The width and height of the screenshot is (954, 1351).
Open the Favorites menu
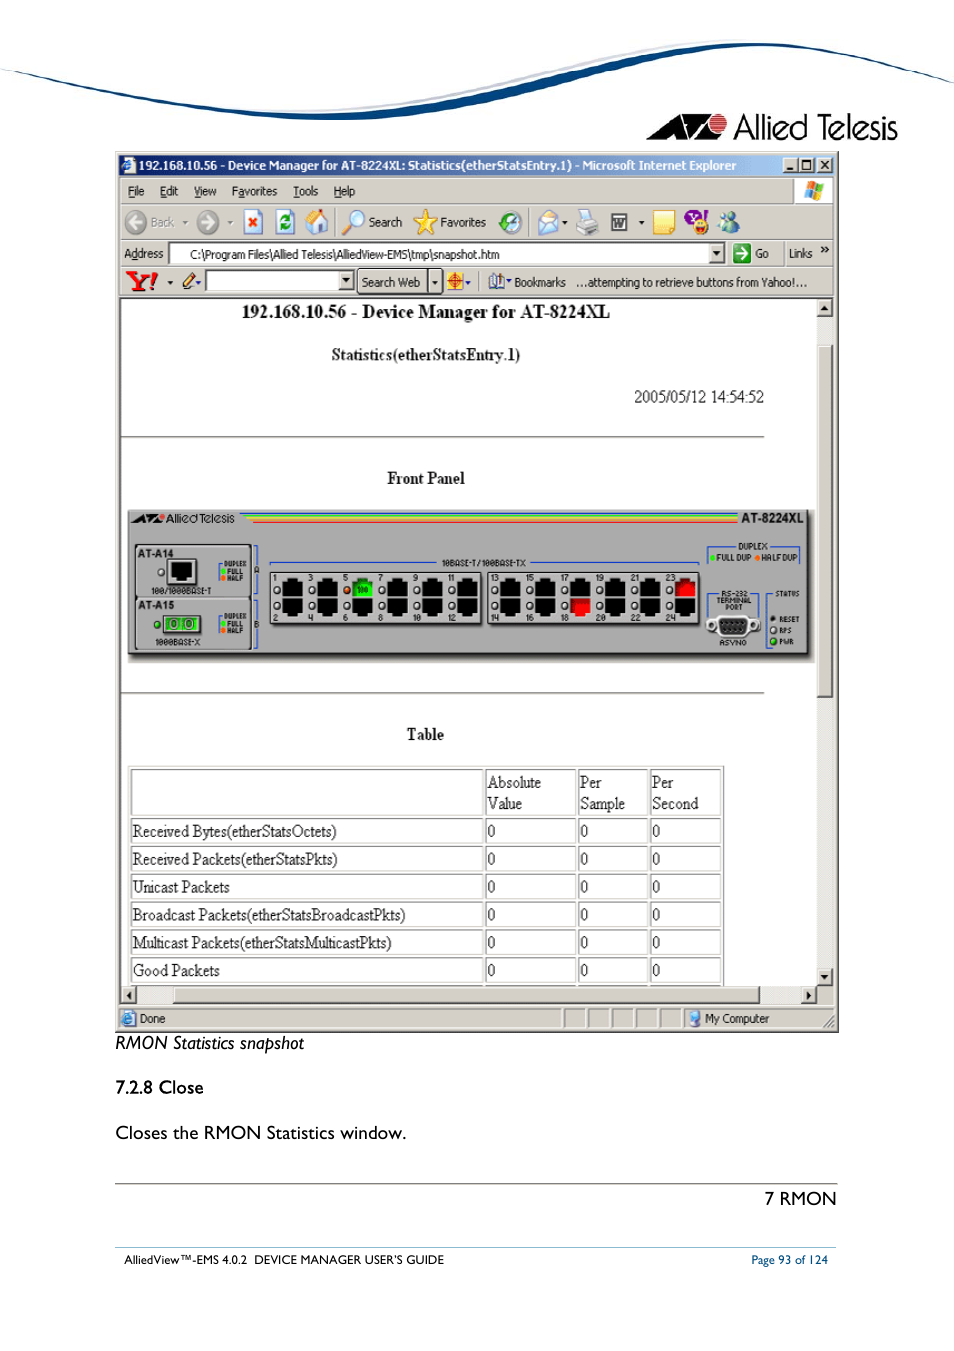point(254,191)
